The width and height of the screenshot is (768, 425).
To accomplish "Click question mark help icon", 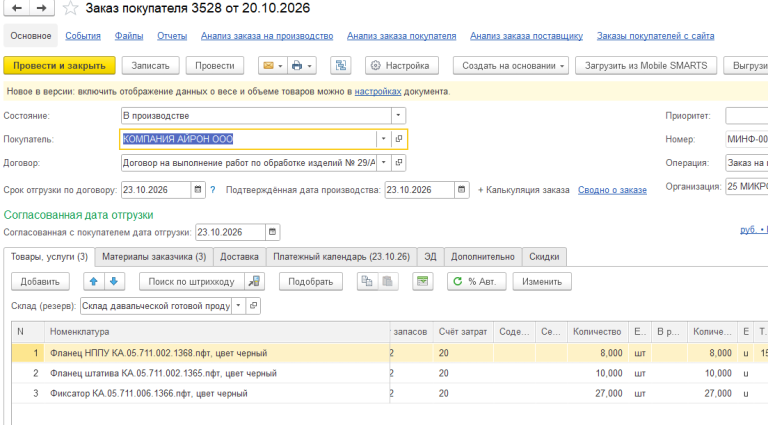I will point(213,189).
